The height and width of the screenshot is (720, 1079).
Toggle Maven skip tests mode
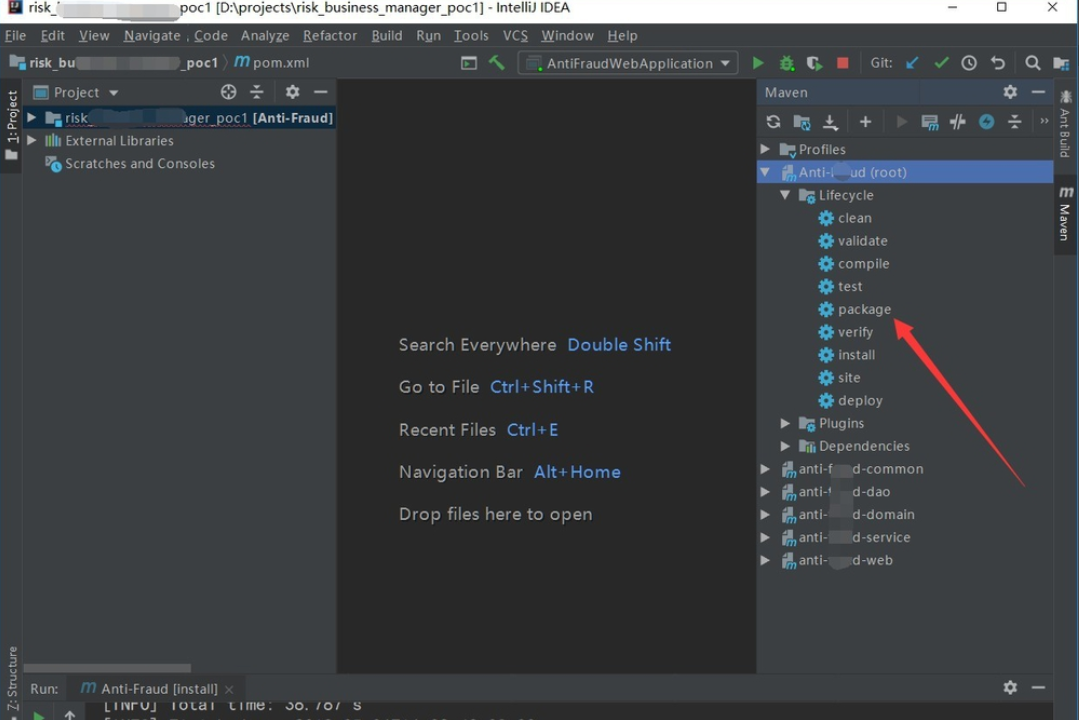coord(987,122)
